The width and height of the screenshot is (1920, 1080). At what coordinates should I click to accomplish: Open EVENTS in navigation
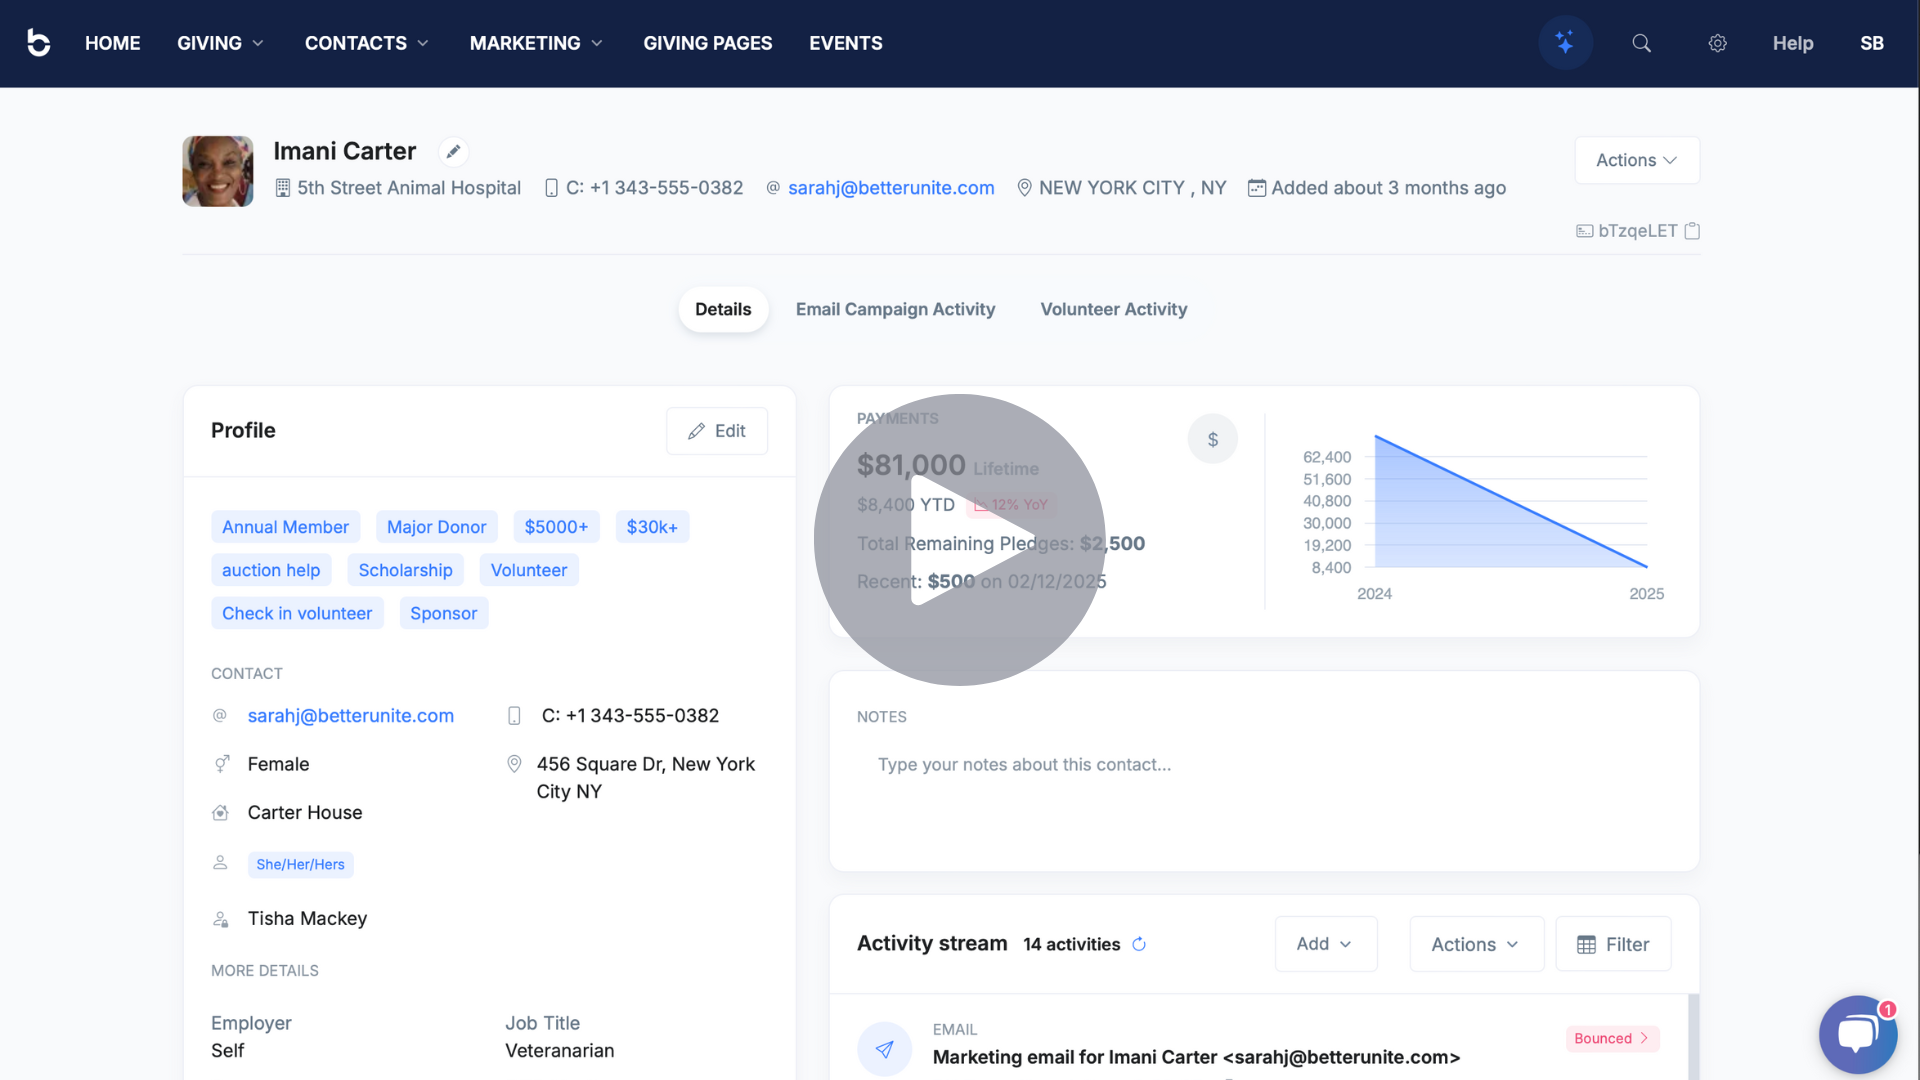[845, 43]
